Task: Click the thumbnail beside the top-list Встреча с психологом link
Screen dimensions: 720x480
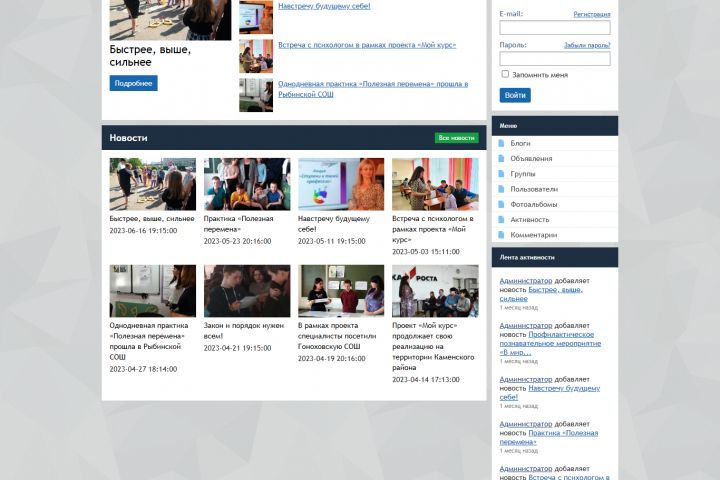Action: [x=256, y=56]
